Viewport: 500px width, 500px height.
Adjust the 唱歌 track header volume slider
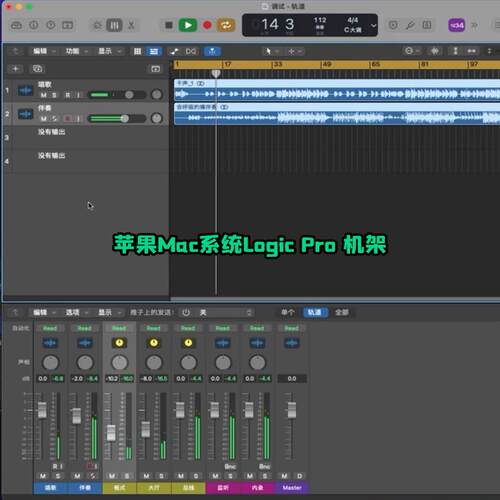(117, 95)
